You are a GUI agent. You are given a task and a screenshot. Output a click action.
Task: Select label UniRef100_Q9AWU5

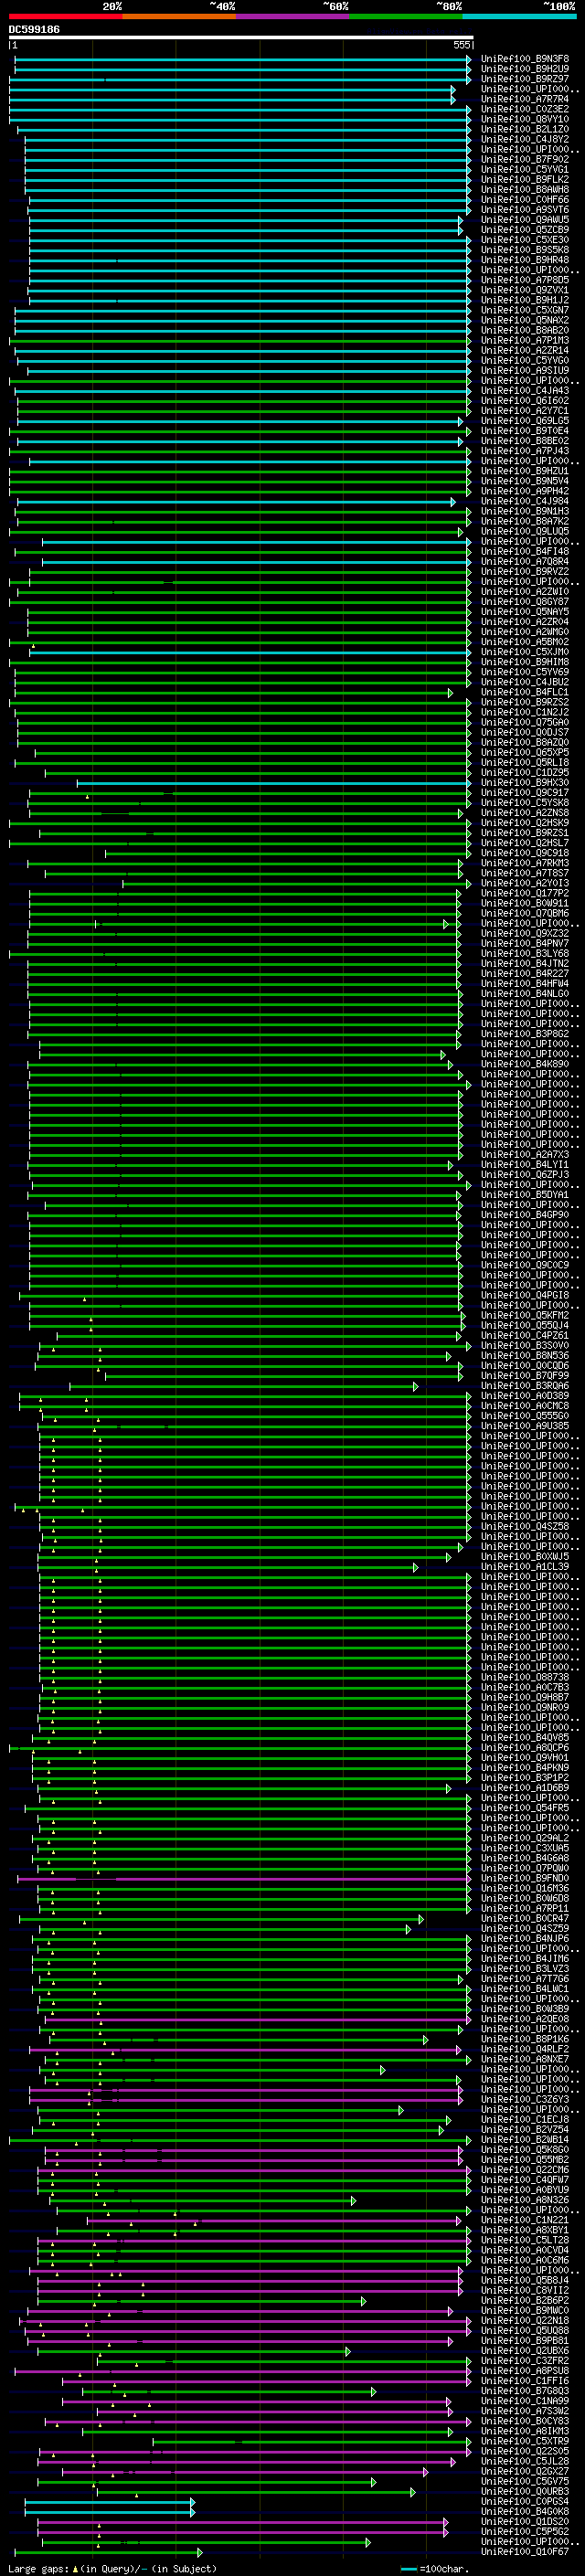[x=525, y=220]
